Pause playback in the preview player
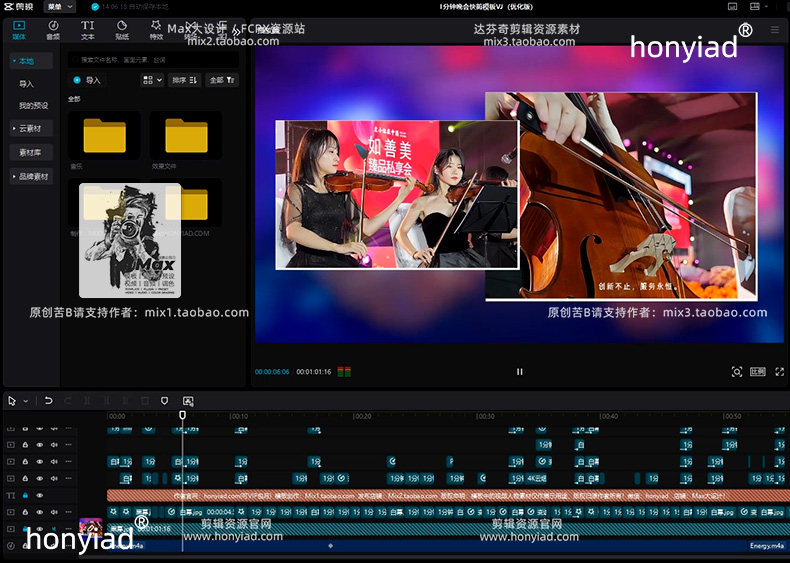This screenshot has width=790, height=563. (519, 372)
